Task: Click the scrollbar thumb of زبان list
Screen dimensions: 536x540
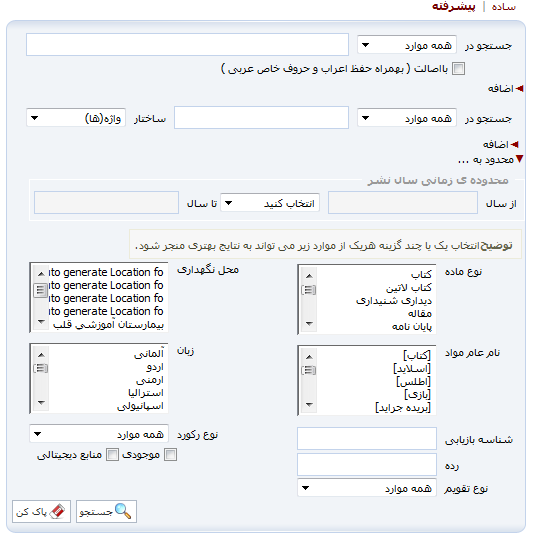Action: pyautogui.click(x=41, y=368)
